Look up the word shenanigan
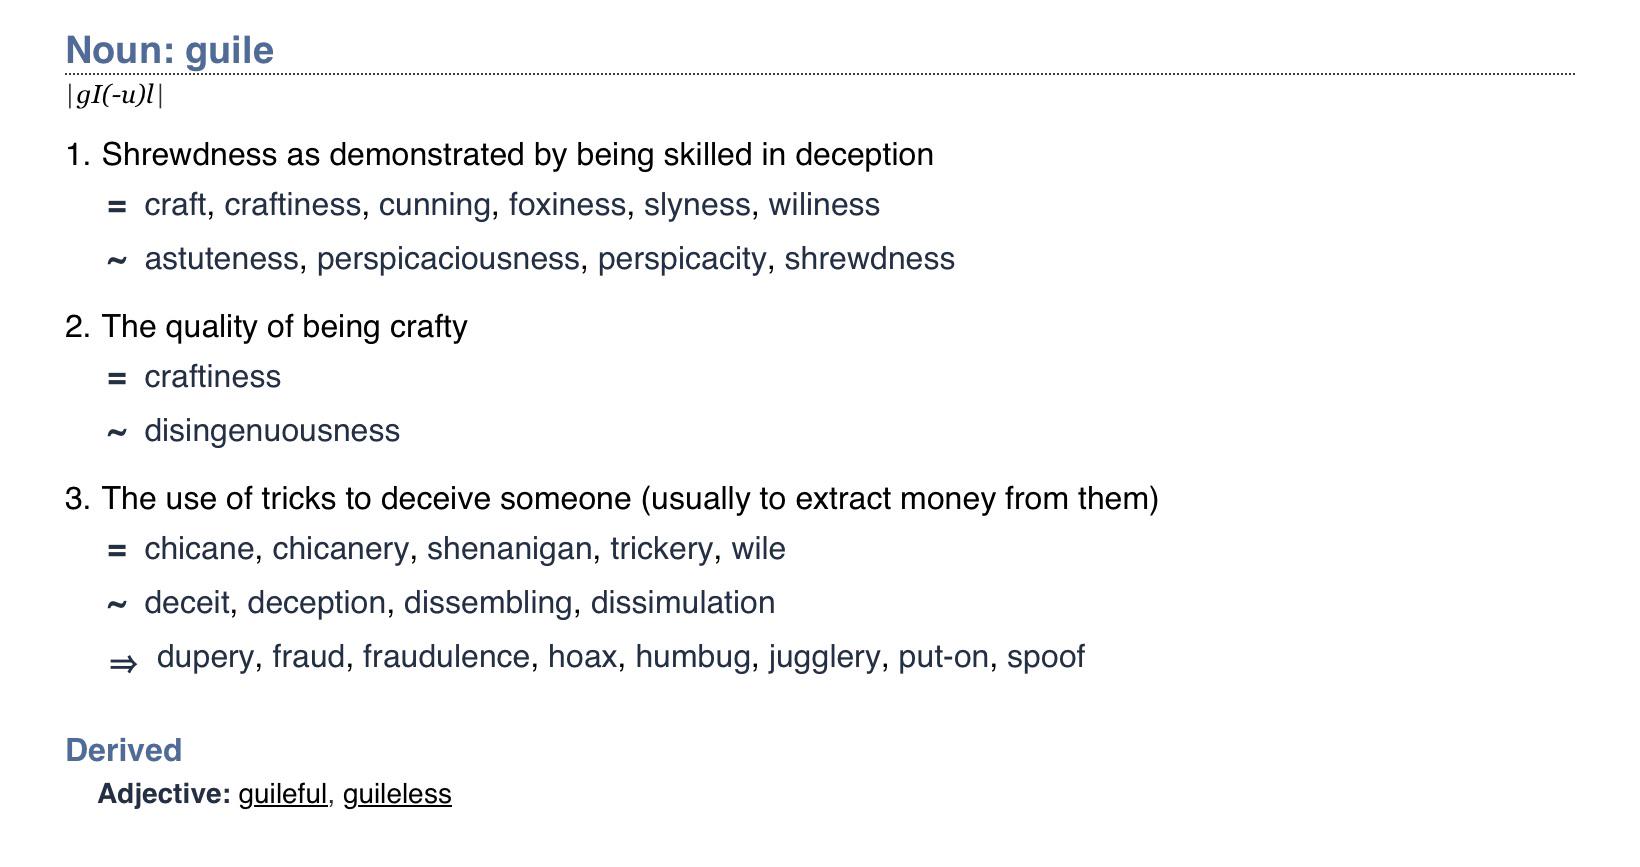Screen dimensions: 1640x867 point(509,549)
